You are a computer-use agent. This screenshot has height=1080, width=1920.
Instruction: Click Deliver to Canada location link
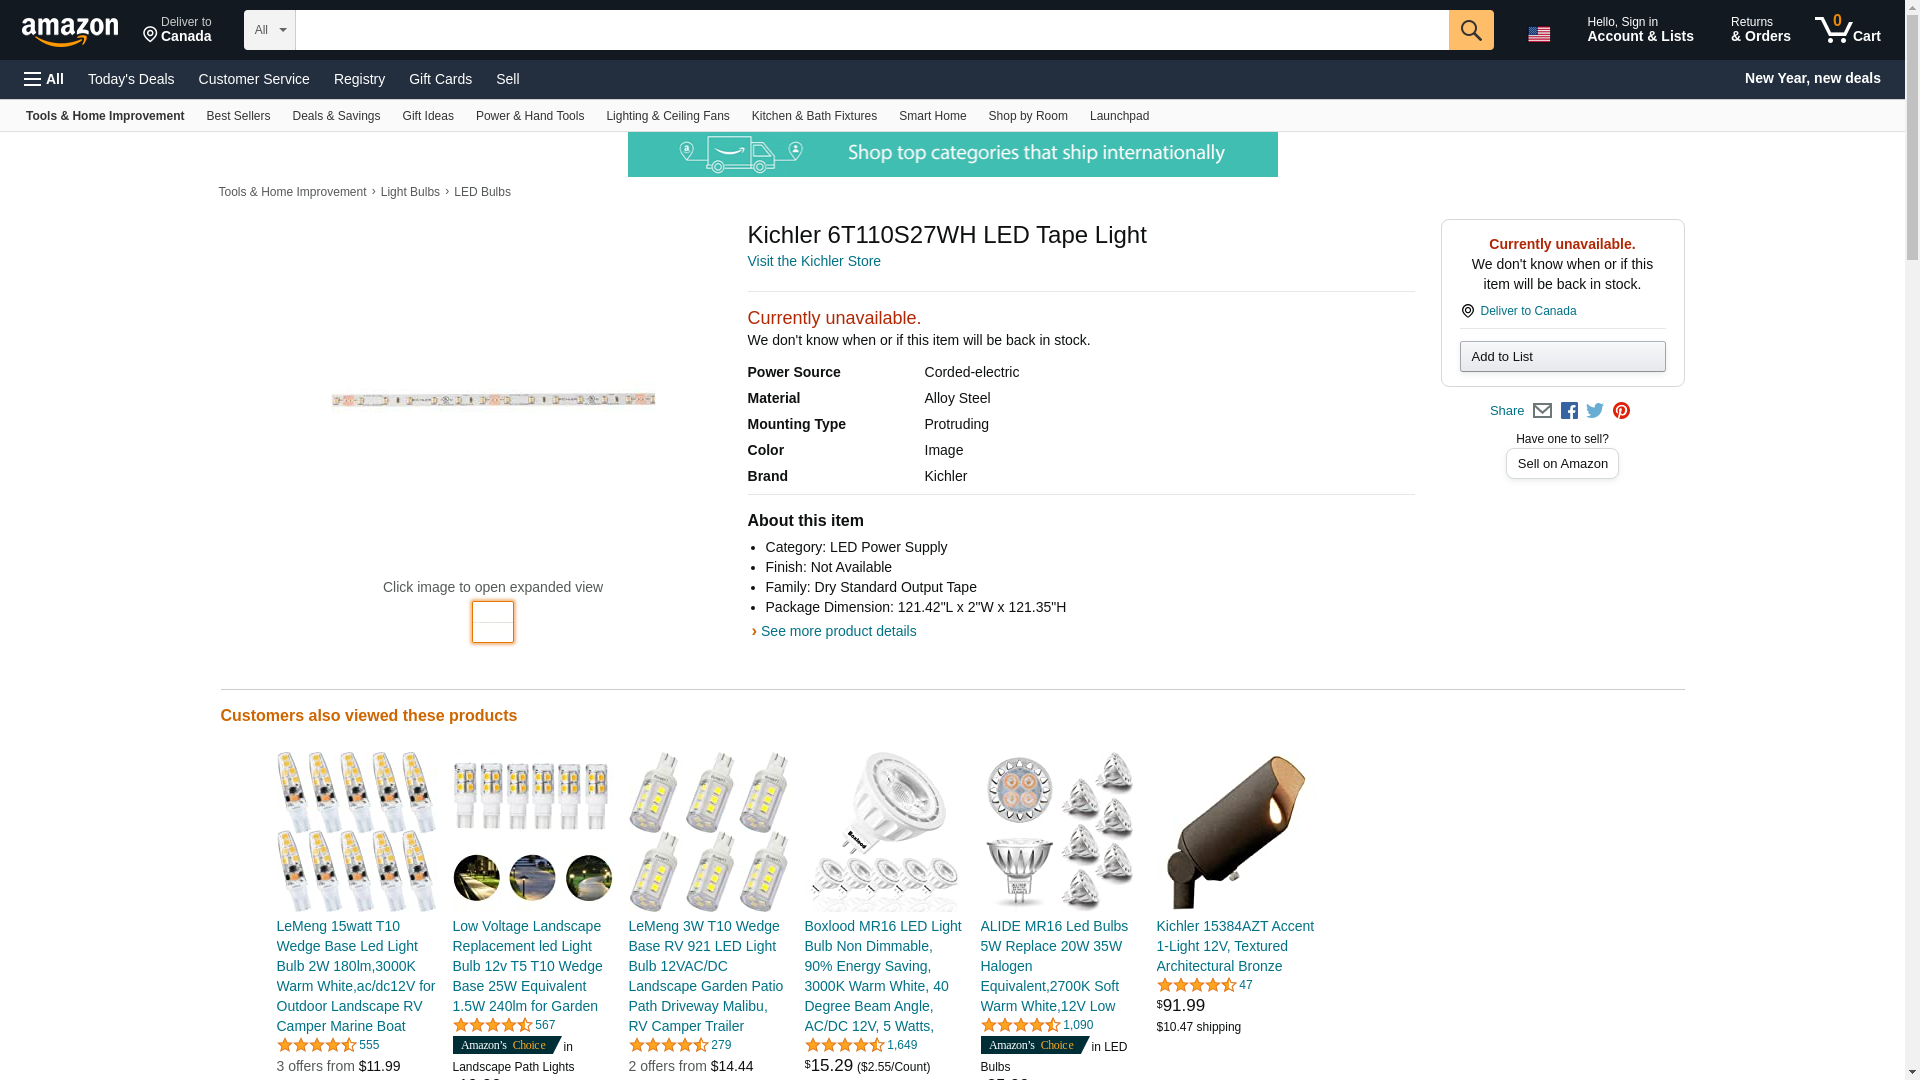coord(1527,311)
